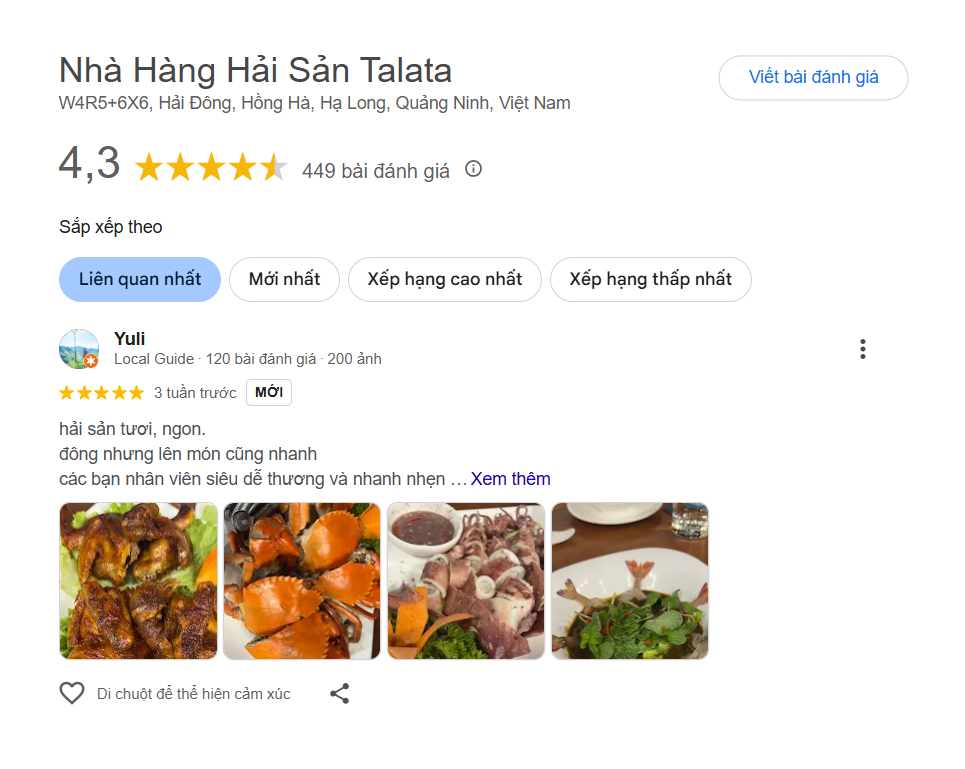Open the three-dot review options menu
This screenshot has width=965, height=769.
pos(862,349)
